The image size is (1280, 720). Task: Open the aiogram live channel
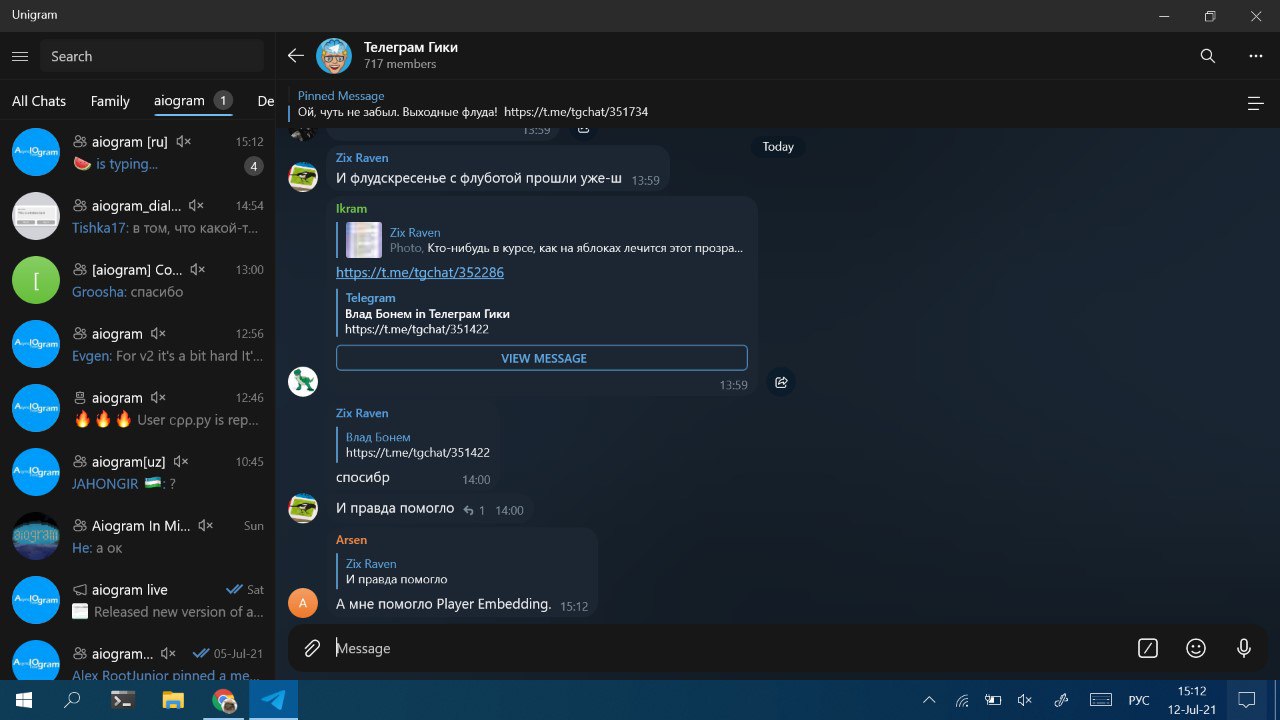pyautogui.click(x=138, y=600)
